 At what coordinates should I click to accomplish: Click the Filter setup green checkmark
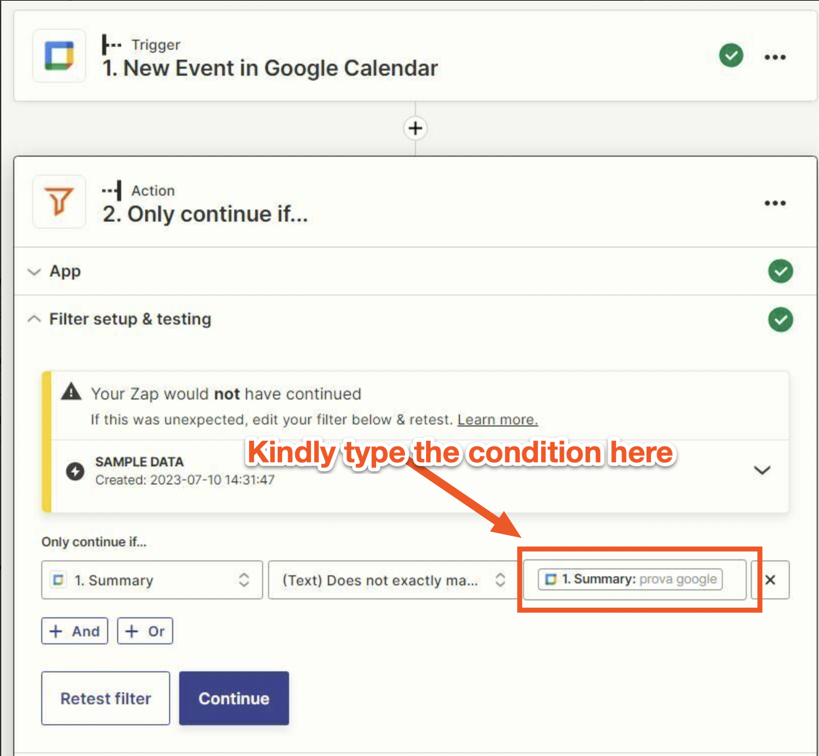(x=780, y=320)
